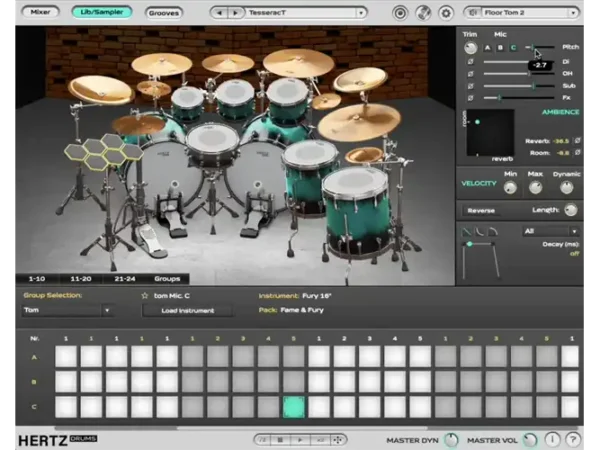Go to the next preset arrow
The width and height of the screenshot is (600, 450).
point(235,13)
